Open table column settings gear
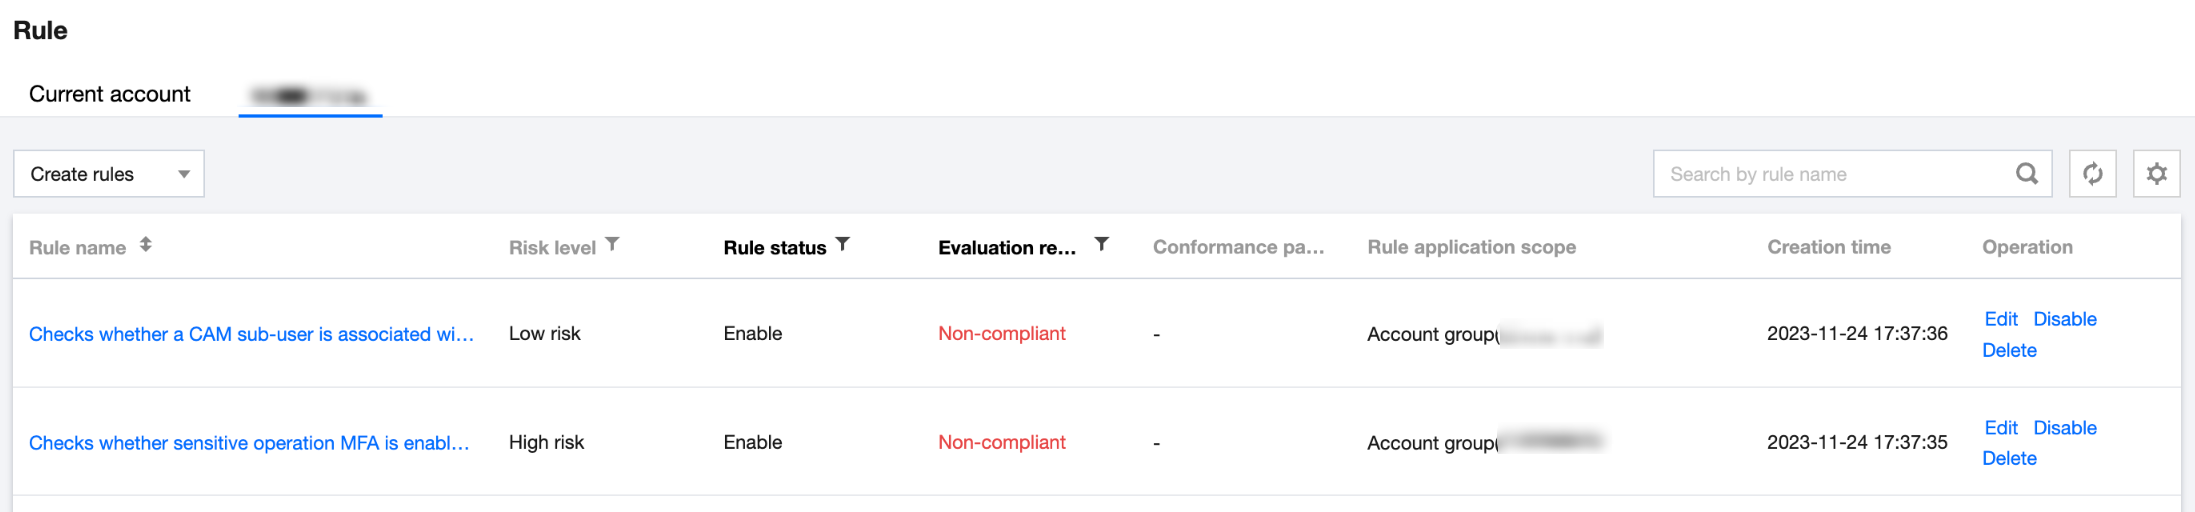2195x512 pixels. (x=2156, y=174)
